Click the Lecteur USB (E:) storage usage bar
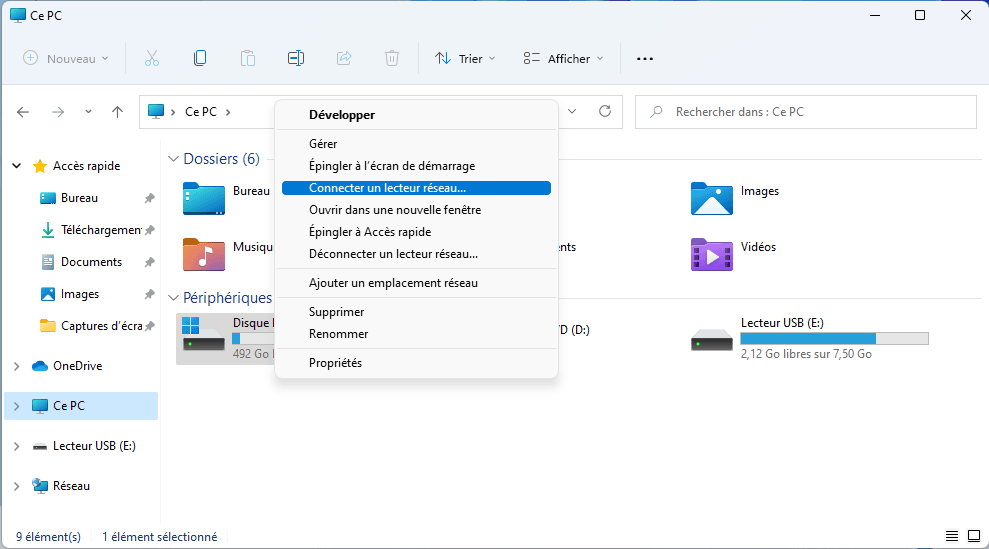Screen dimensions: 989x549 (834, 339)
